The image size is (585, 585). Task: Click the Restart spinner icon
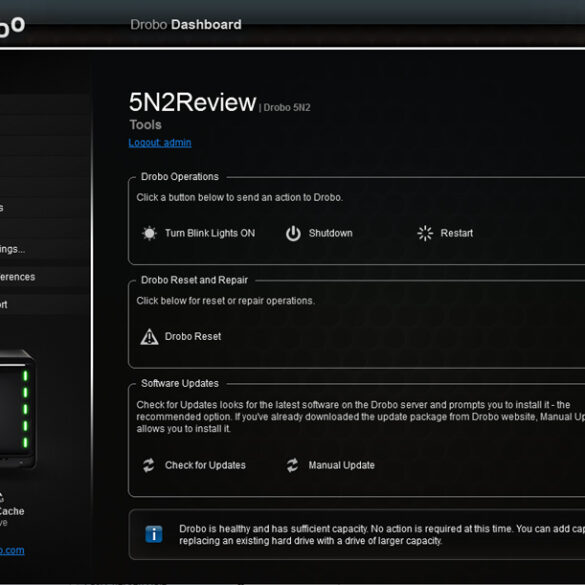click(425, 233)
